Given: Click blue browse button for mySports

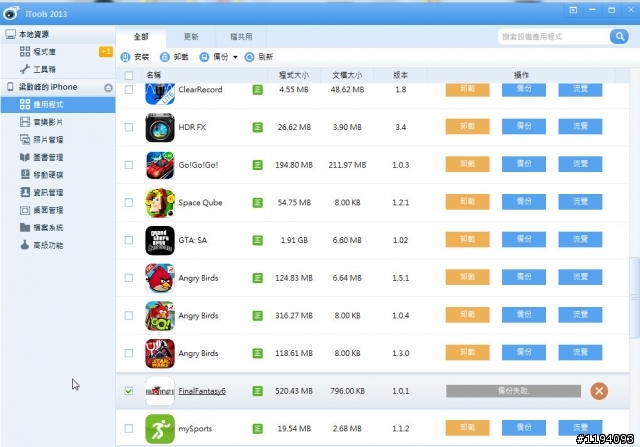Looking at the screenshot, I should [580, 428].
